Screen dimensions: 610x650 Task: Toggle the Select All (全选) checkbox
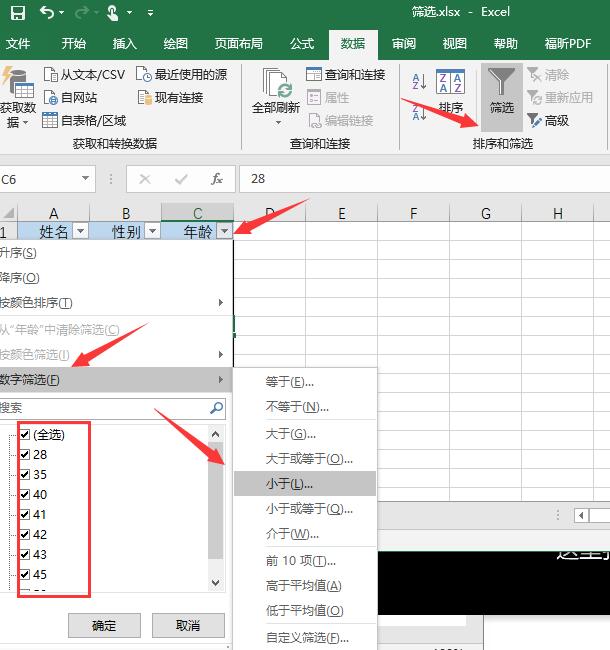pyautogui.click(x=25, y=435)
